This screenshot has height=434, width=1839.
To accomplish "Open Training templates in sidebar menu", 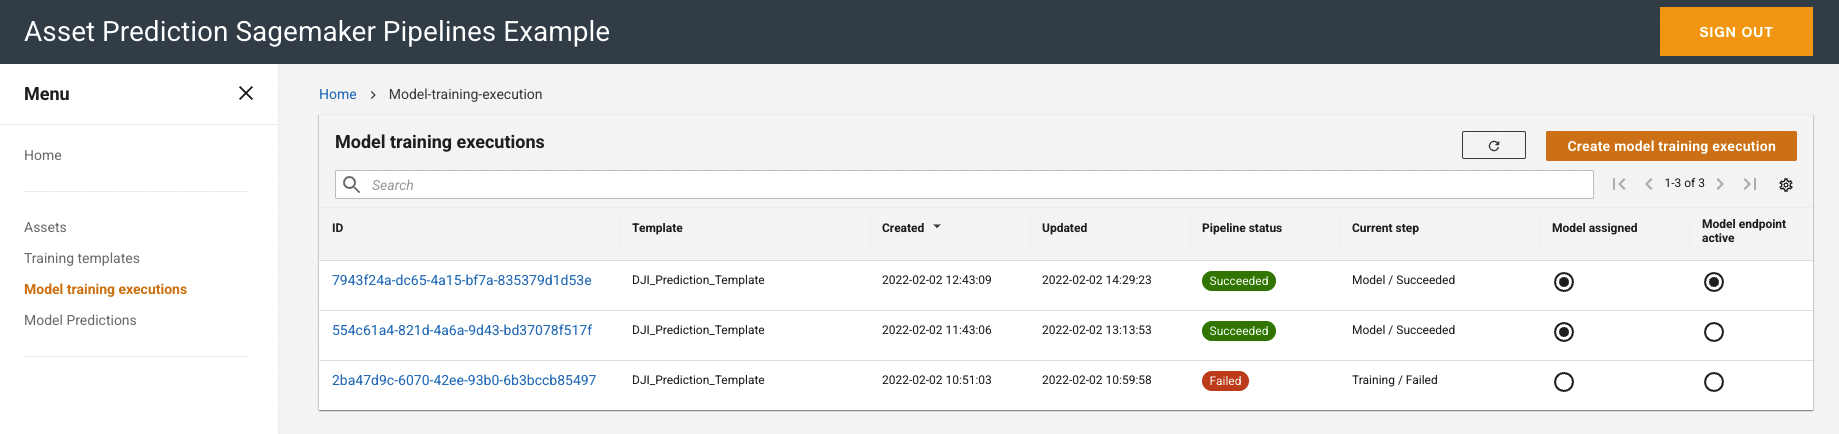I will click(x=82, y=258).
